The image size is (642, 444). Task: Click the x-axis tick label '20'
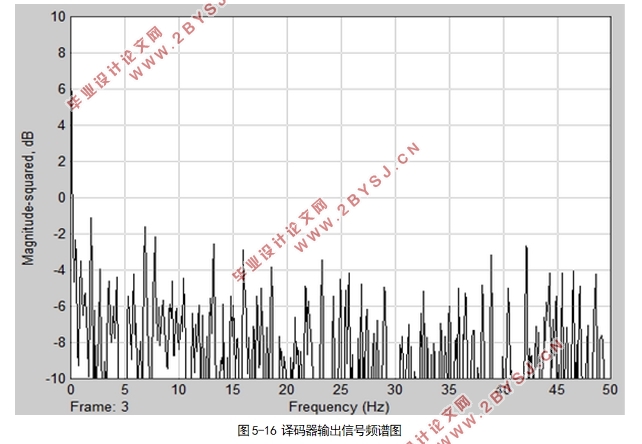287,390
